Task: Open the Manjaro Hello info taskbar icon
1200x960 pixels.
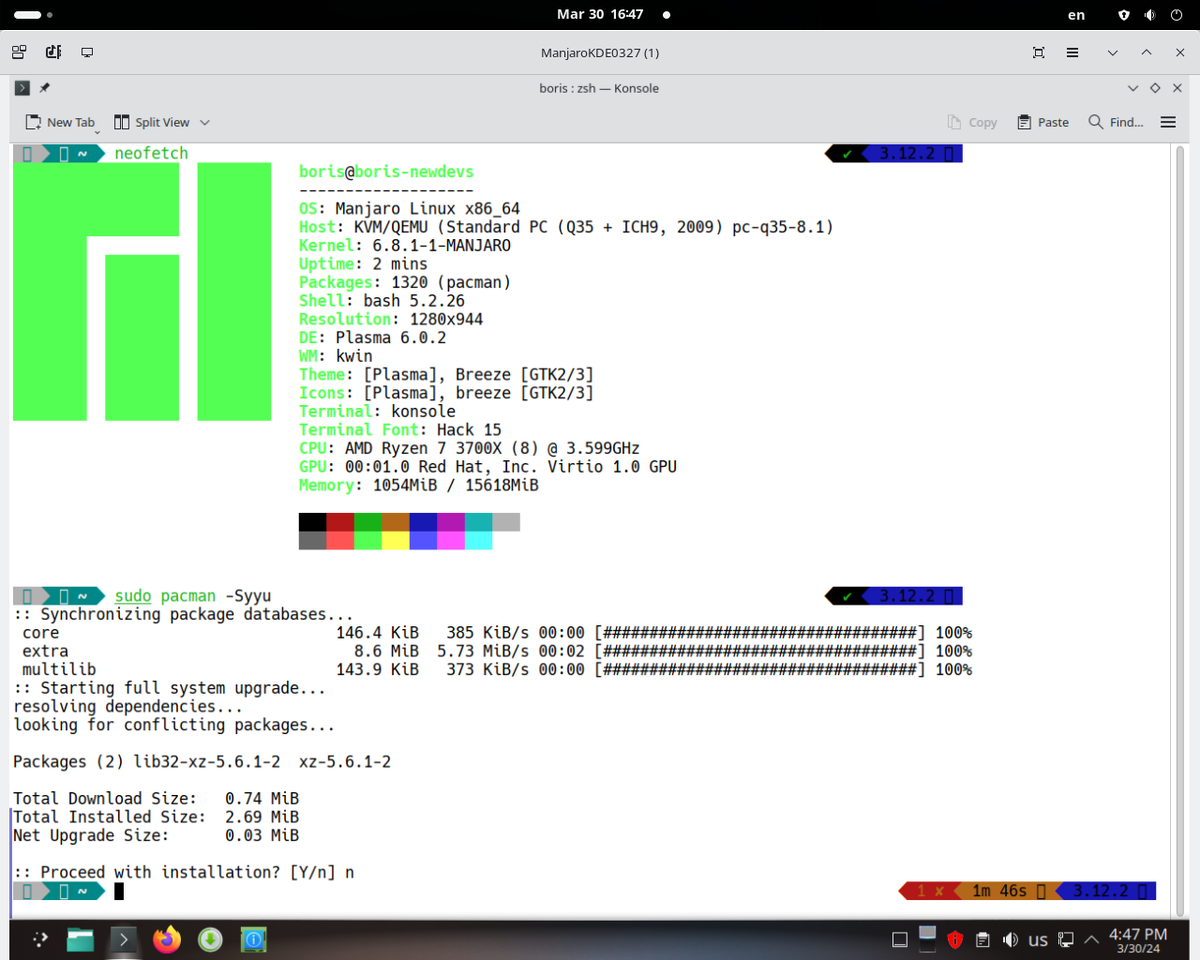Action: coord(253,939)
